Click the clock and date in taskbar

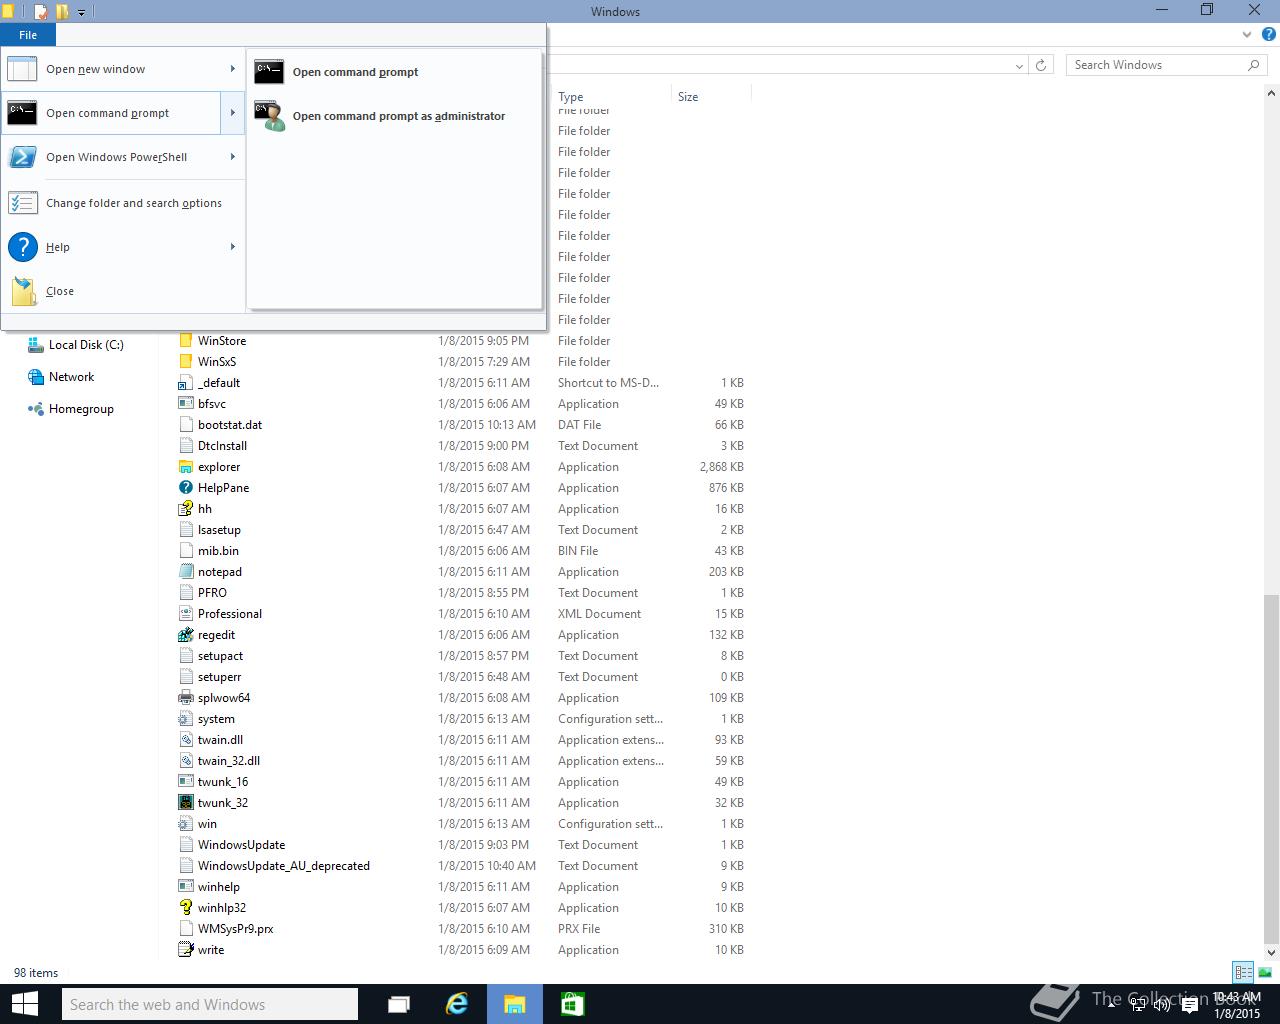pyautogui.click(x=1236, y=1004)
